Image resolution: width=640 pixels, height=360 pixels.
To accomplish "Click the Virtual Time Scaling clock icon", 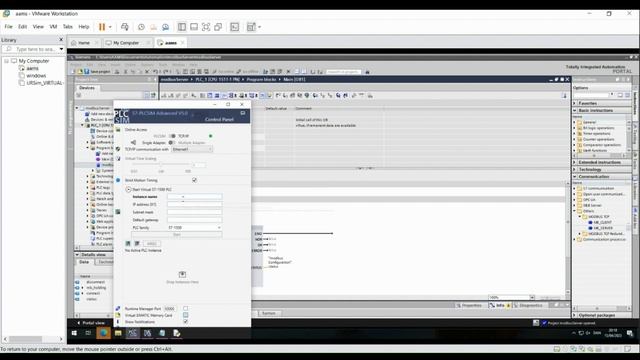I will click(118, 158).
